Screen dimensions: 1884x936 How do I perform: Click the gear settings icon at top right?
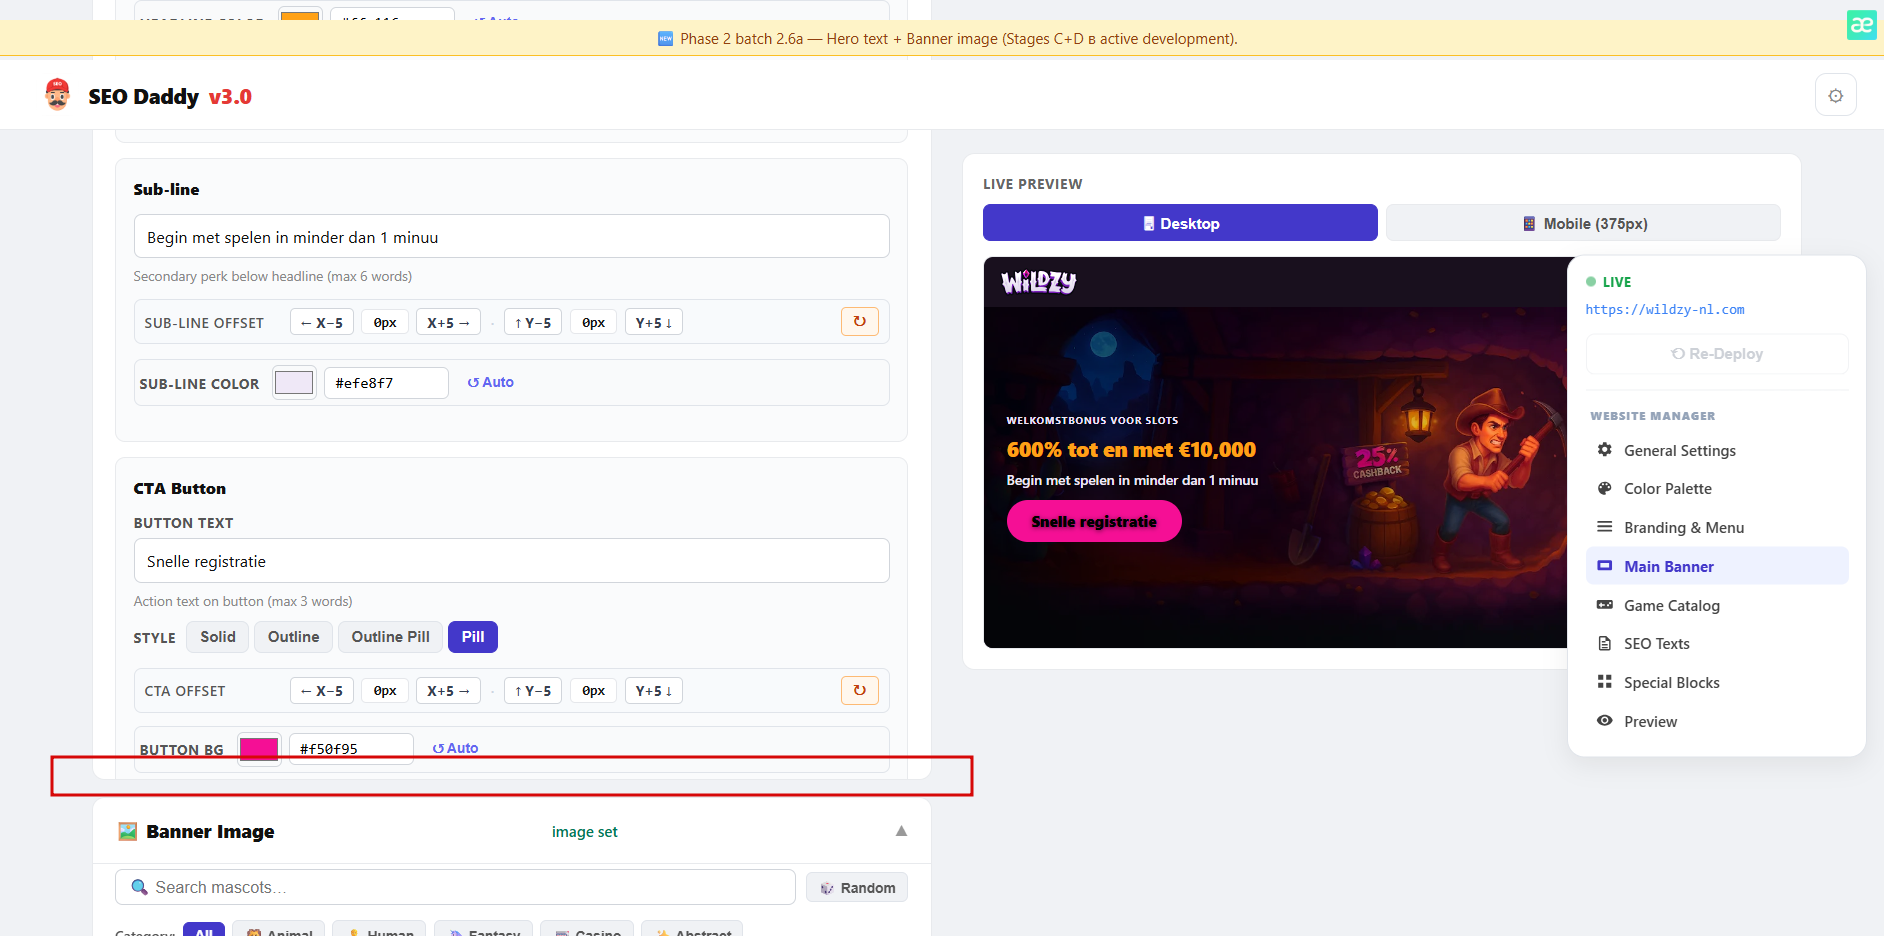tap(1835, 96)
